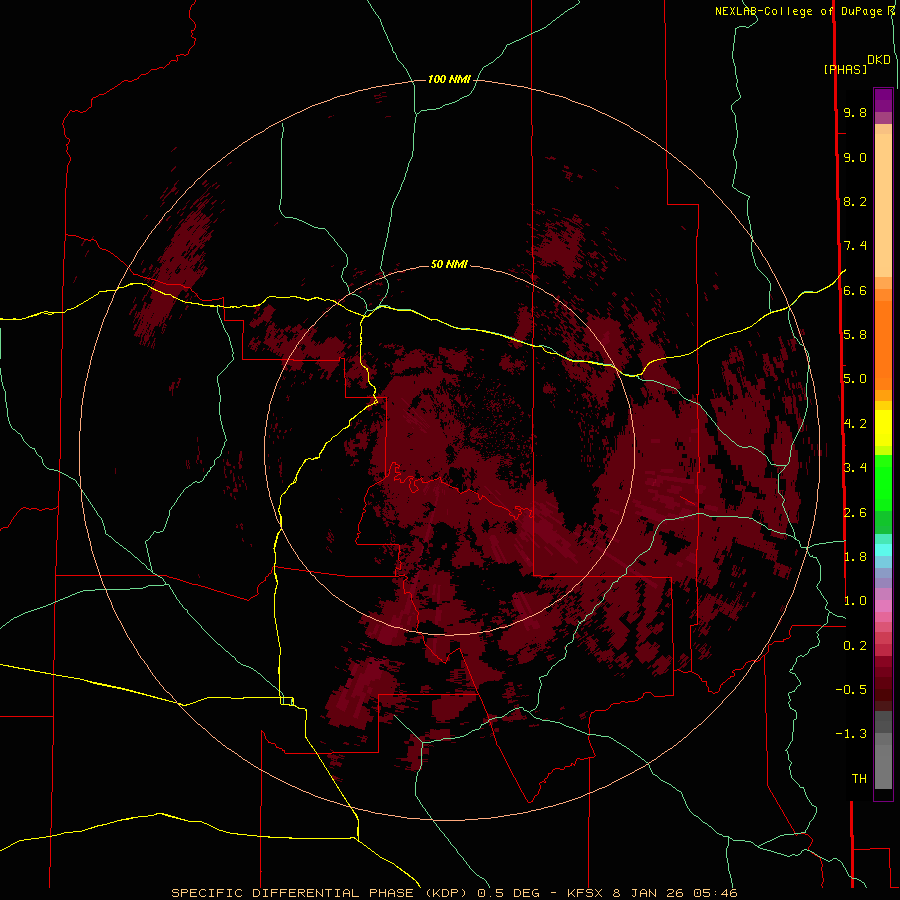Select the 1.0 scale value

[x=855, y=601]
